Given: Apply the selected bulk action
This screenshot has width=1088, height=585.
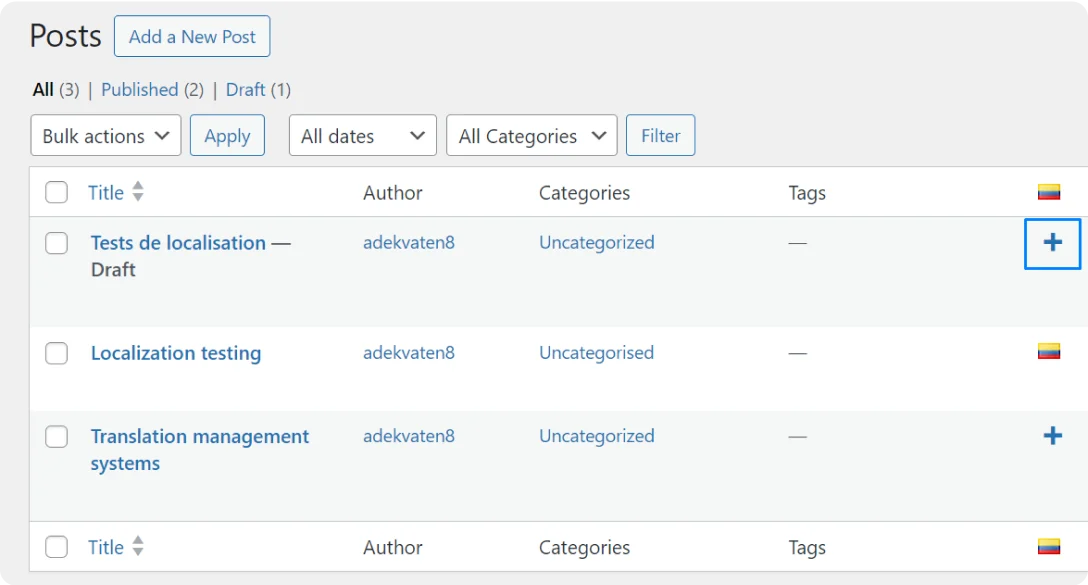Looking at the screenshot, I should tap(227, 135).
